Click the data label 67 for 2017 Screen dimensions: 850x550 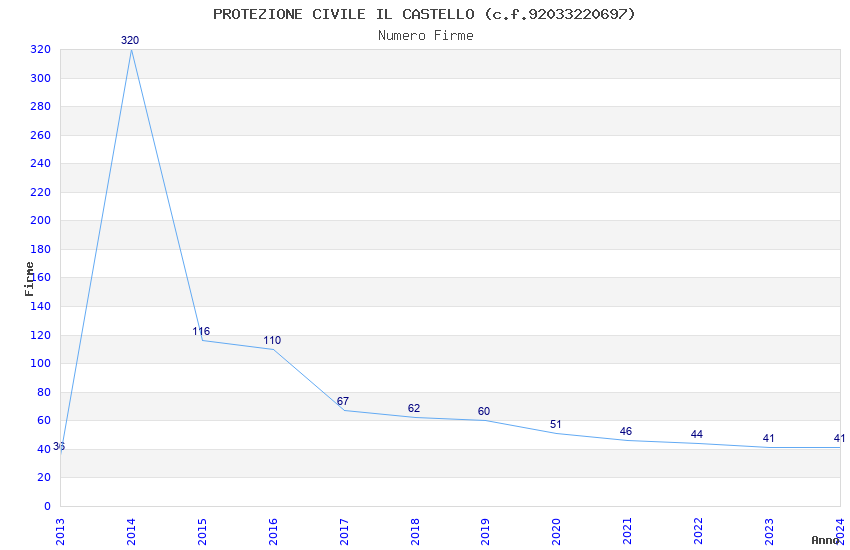pyautogui.click(x=343, y=401)
